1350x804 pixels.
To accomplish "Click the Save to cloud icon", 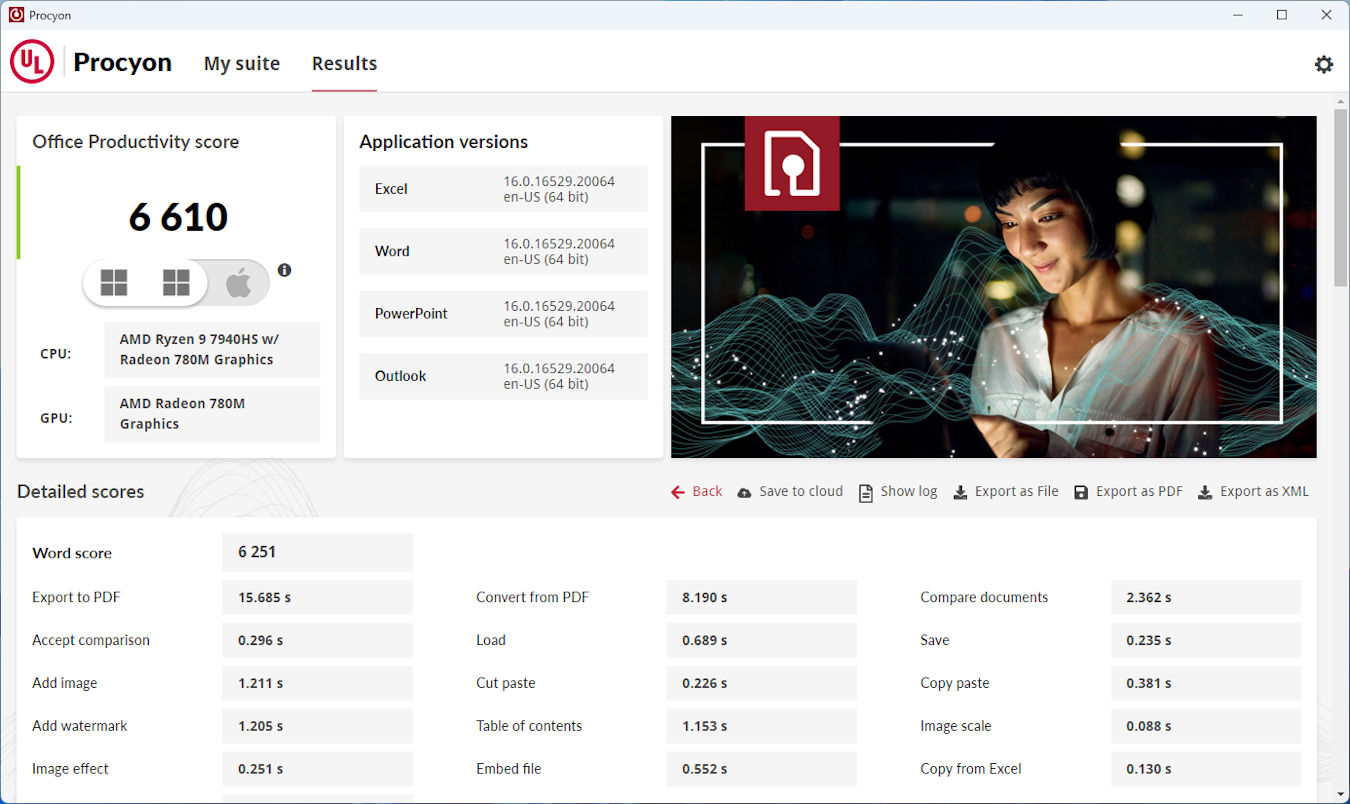I will click(744, 492).
